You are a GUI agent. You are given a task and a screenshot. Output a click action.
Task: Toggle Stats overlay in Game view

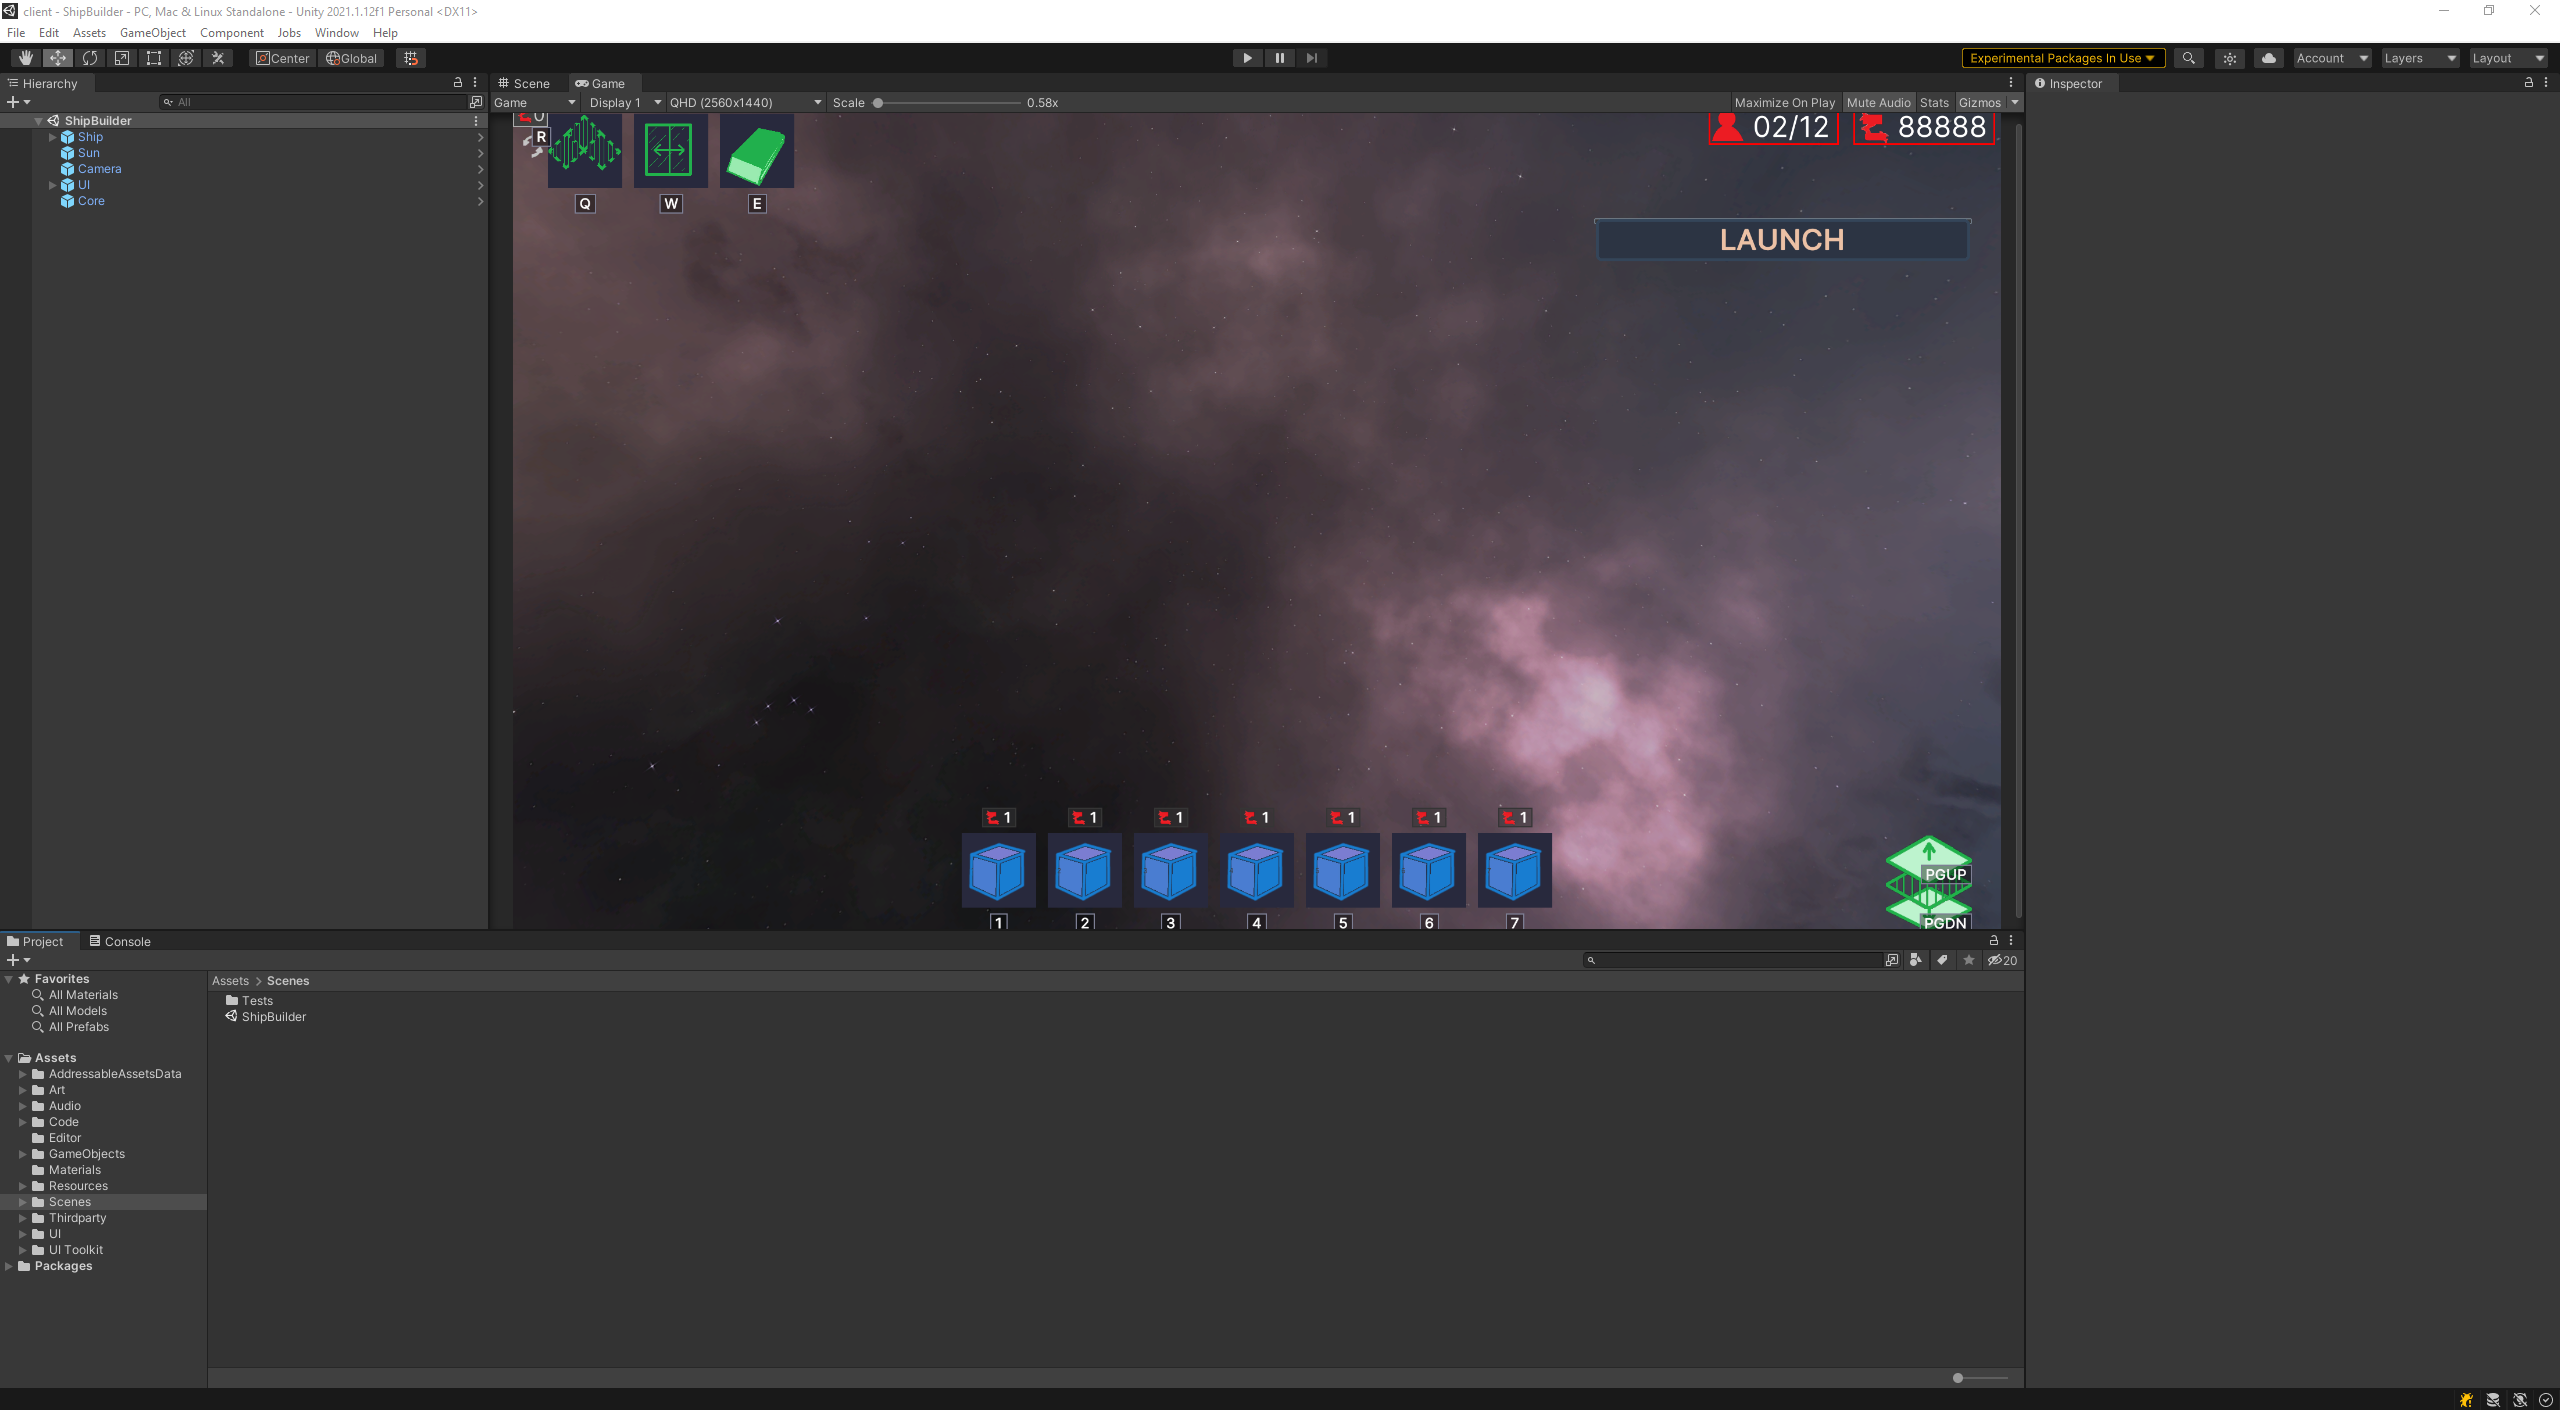[1934, 102]
